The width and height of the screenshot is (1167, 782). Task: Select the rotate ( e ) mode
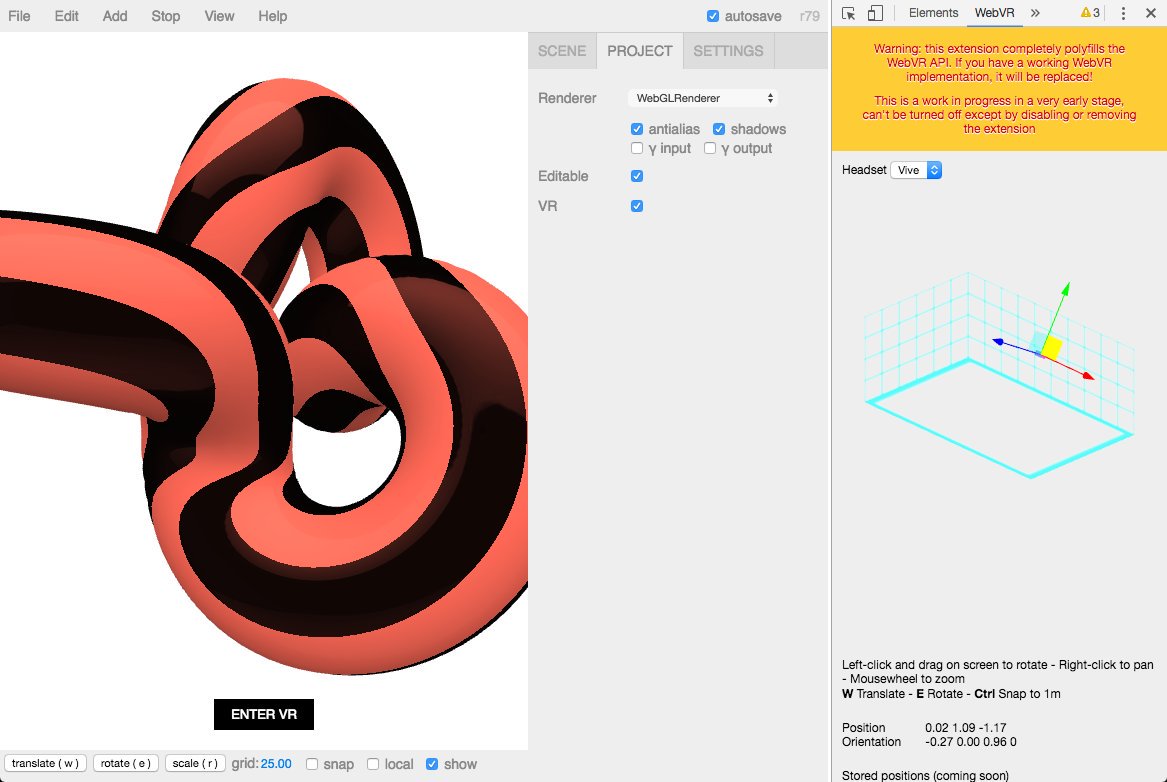click(x=125, y=763)
